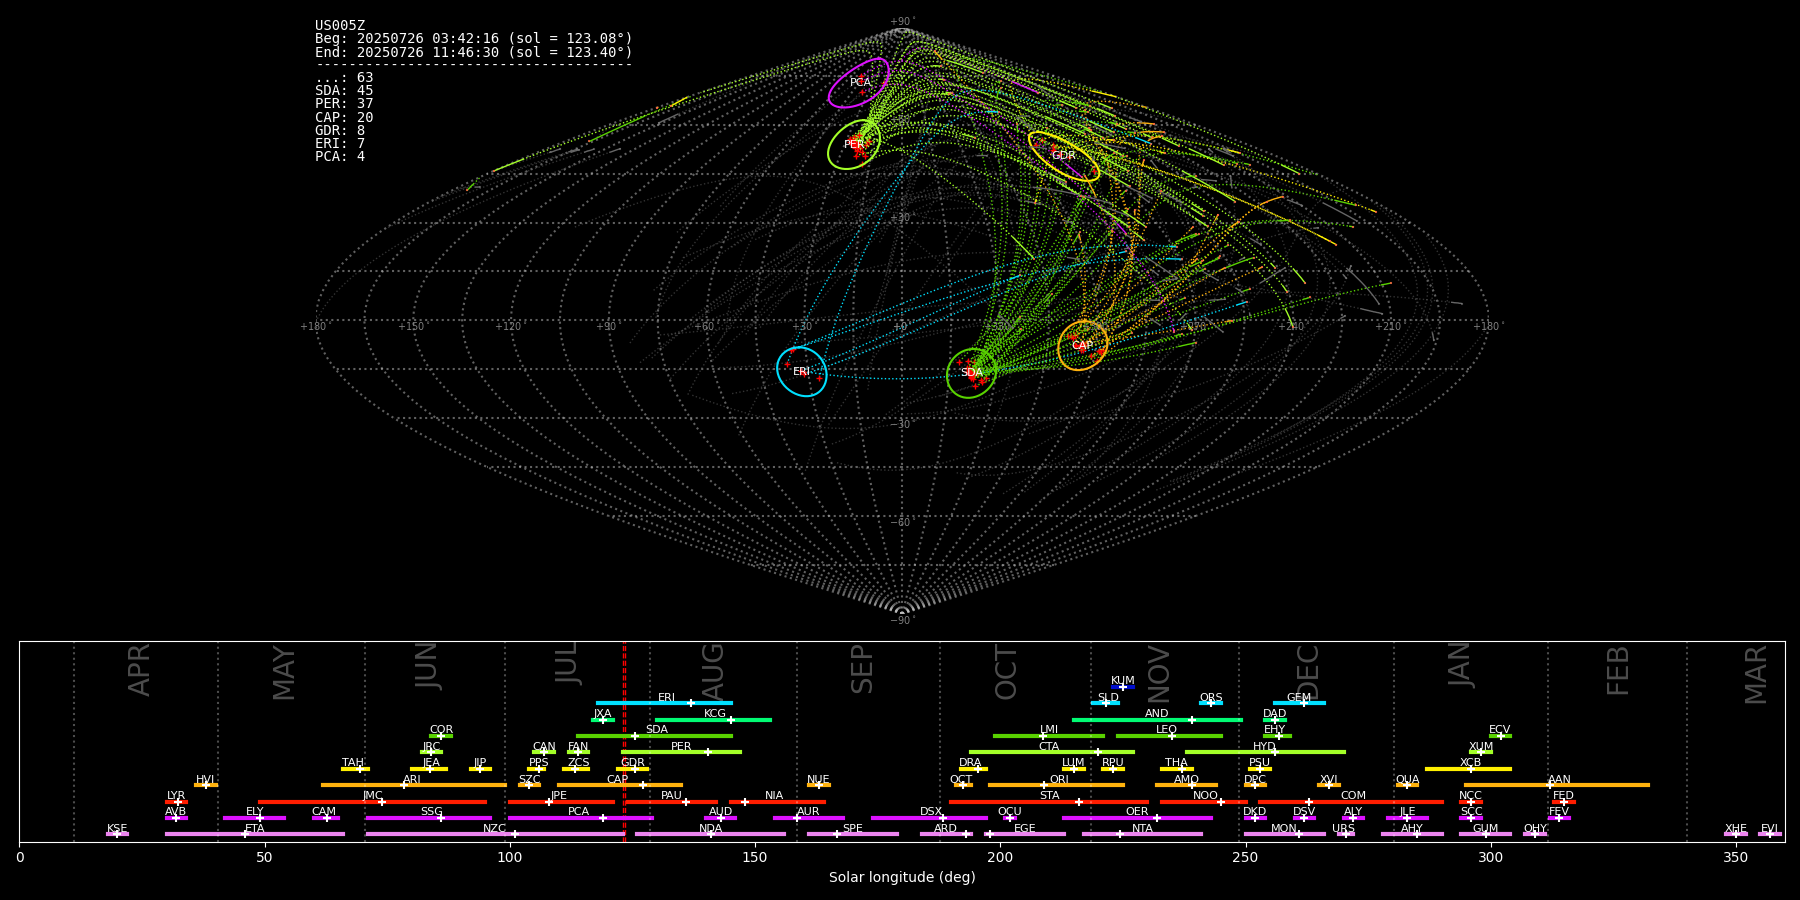The height and width of the screenshot is (900, 1800).
Task: Click the KSE shower label in timeline
Action: [117, 828]
